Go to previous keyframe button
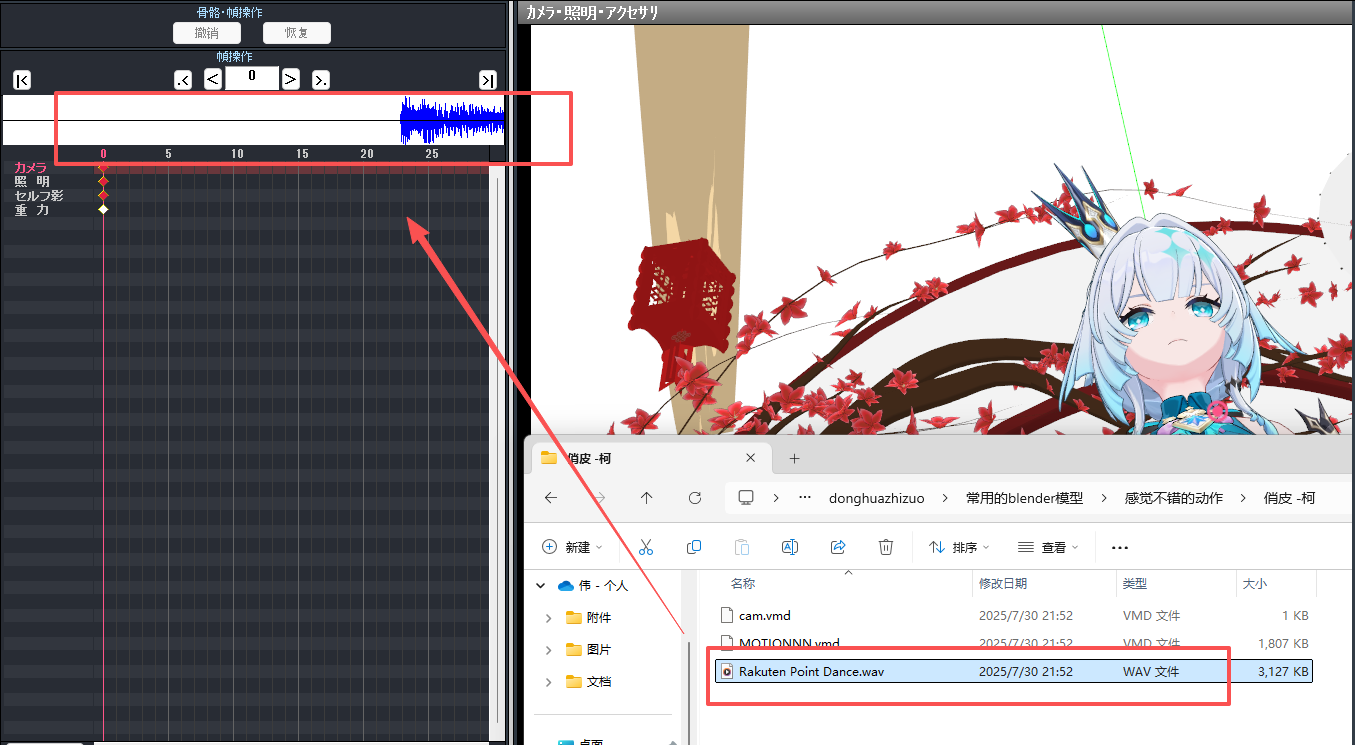Screen dimensions: 1355x745 (183, 80)
